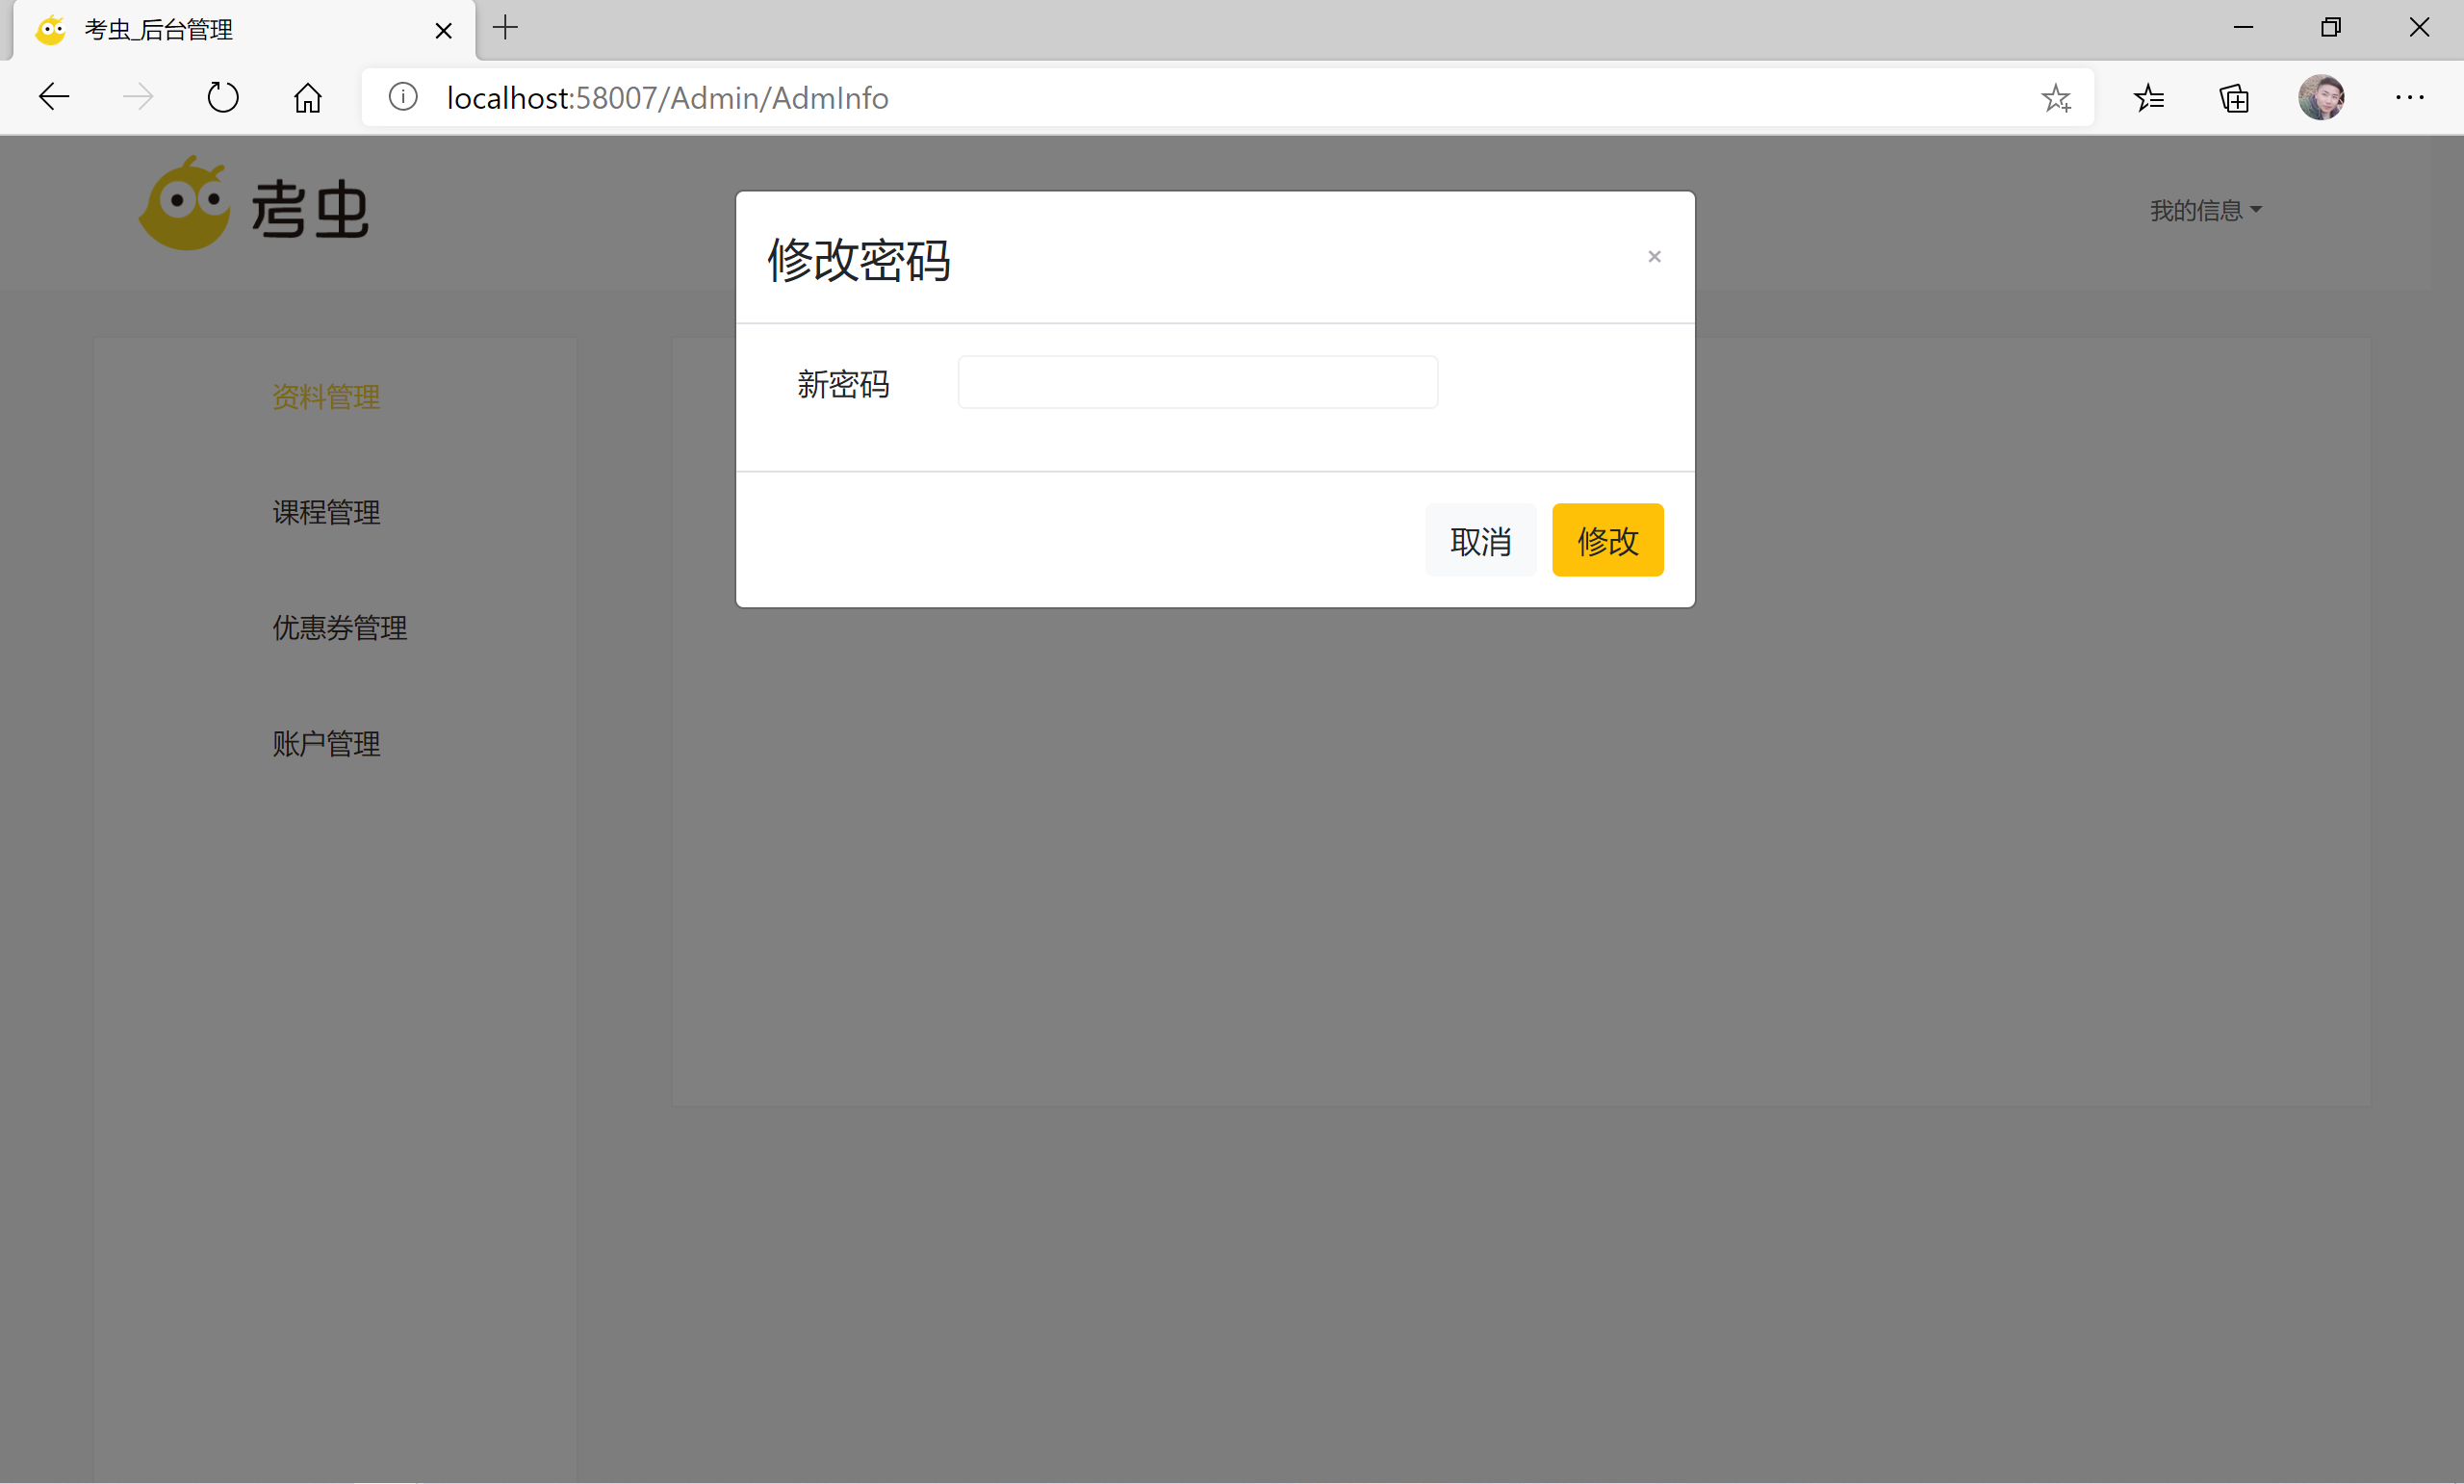Go to browser home page

coord(307,97)
